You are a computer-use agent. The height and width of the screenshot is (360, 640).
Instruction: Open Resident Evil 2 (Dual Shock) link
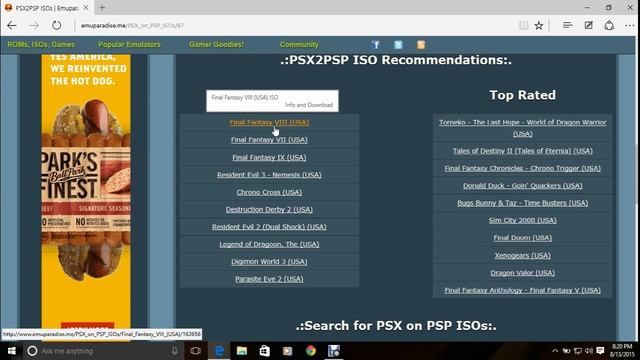click(269, 227)
